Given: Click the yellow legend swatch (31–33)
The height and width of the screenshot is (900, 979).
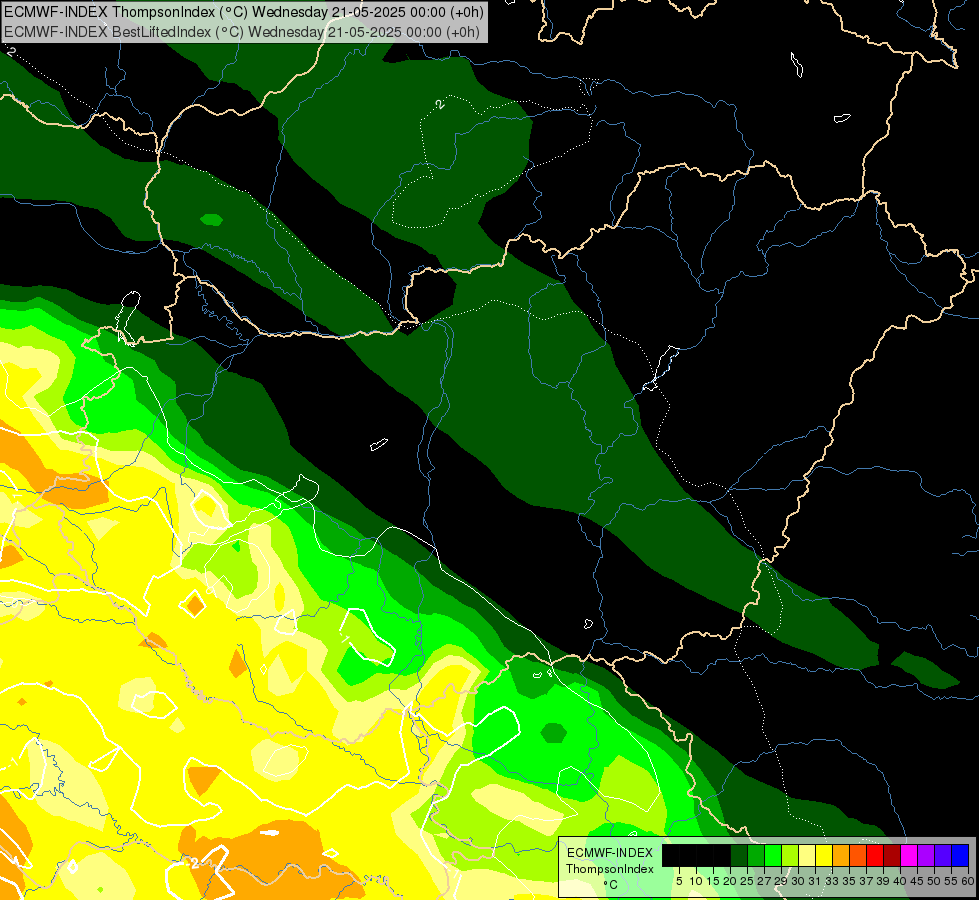Looking at the screenshot, I should [x=824, y=856].
